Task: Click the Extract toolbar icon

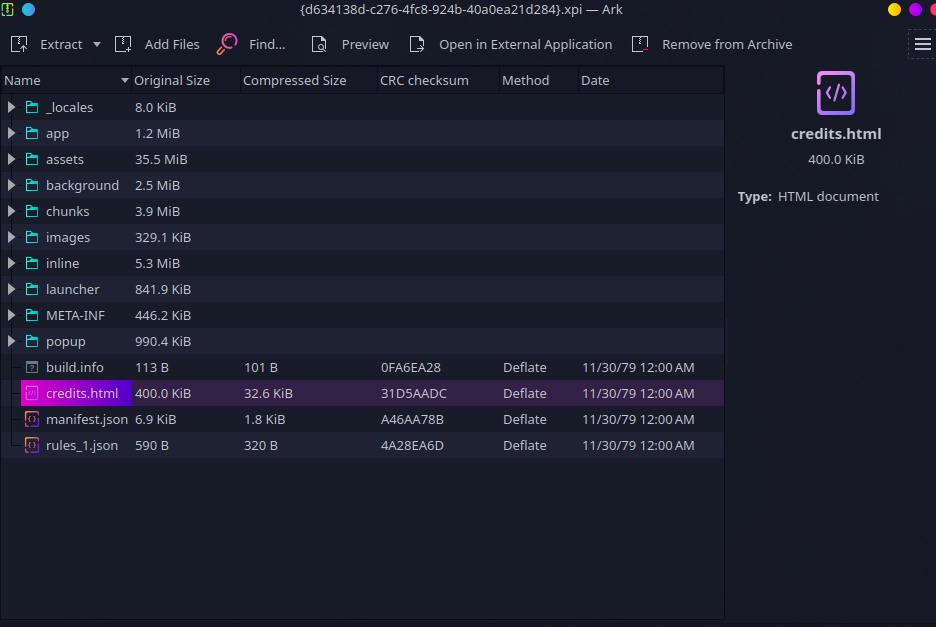Action: pos(19,44)
